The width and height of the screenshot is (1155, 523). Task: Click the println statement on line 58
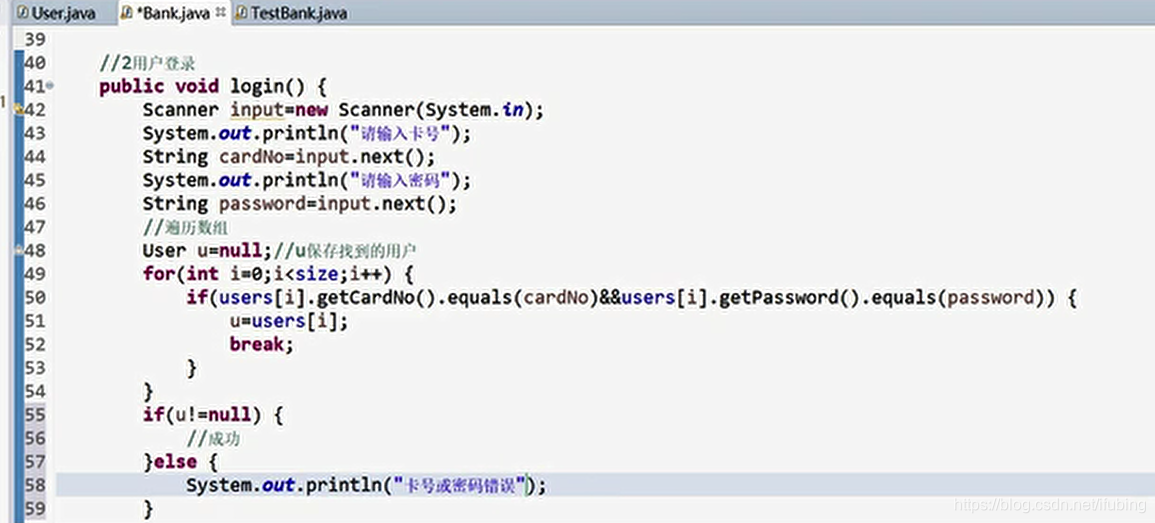[x=366, y=485]
